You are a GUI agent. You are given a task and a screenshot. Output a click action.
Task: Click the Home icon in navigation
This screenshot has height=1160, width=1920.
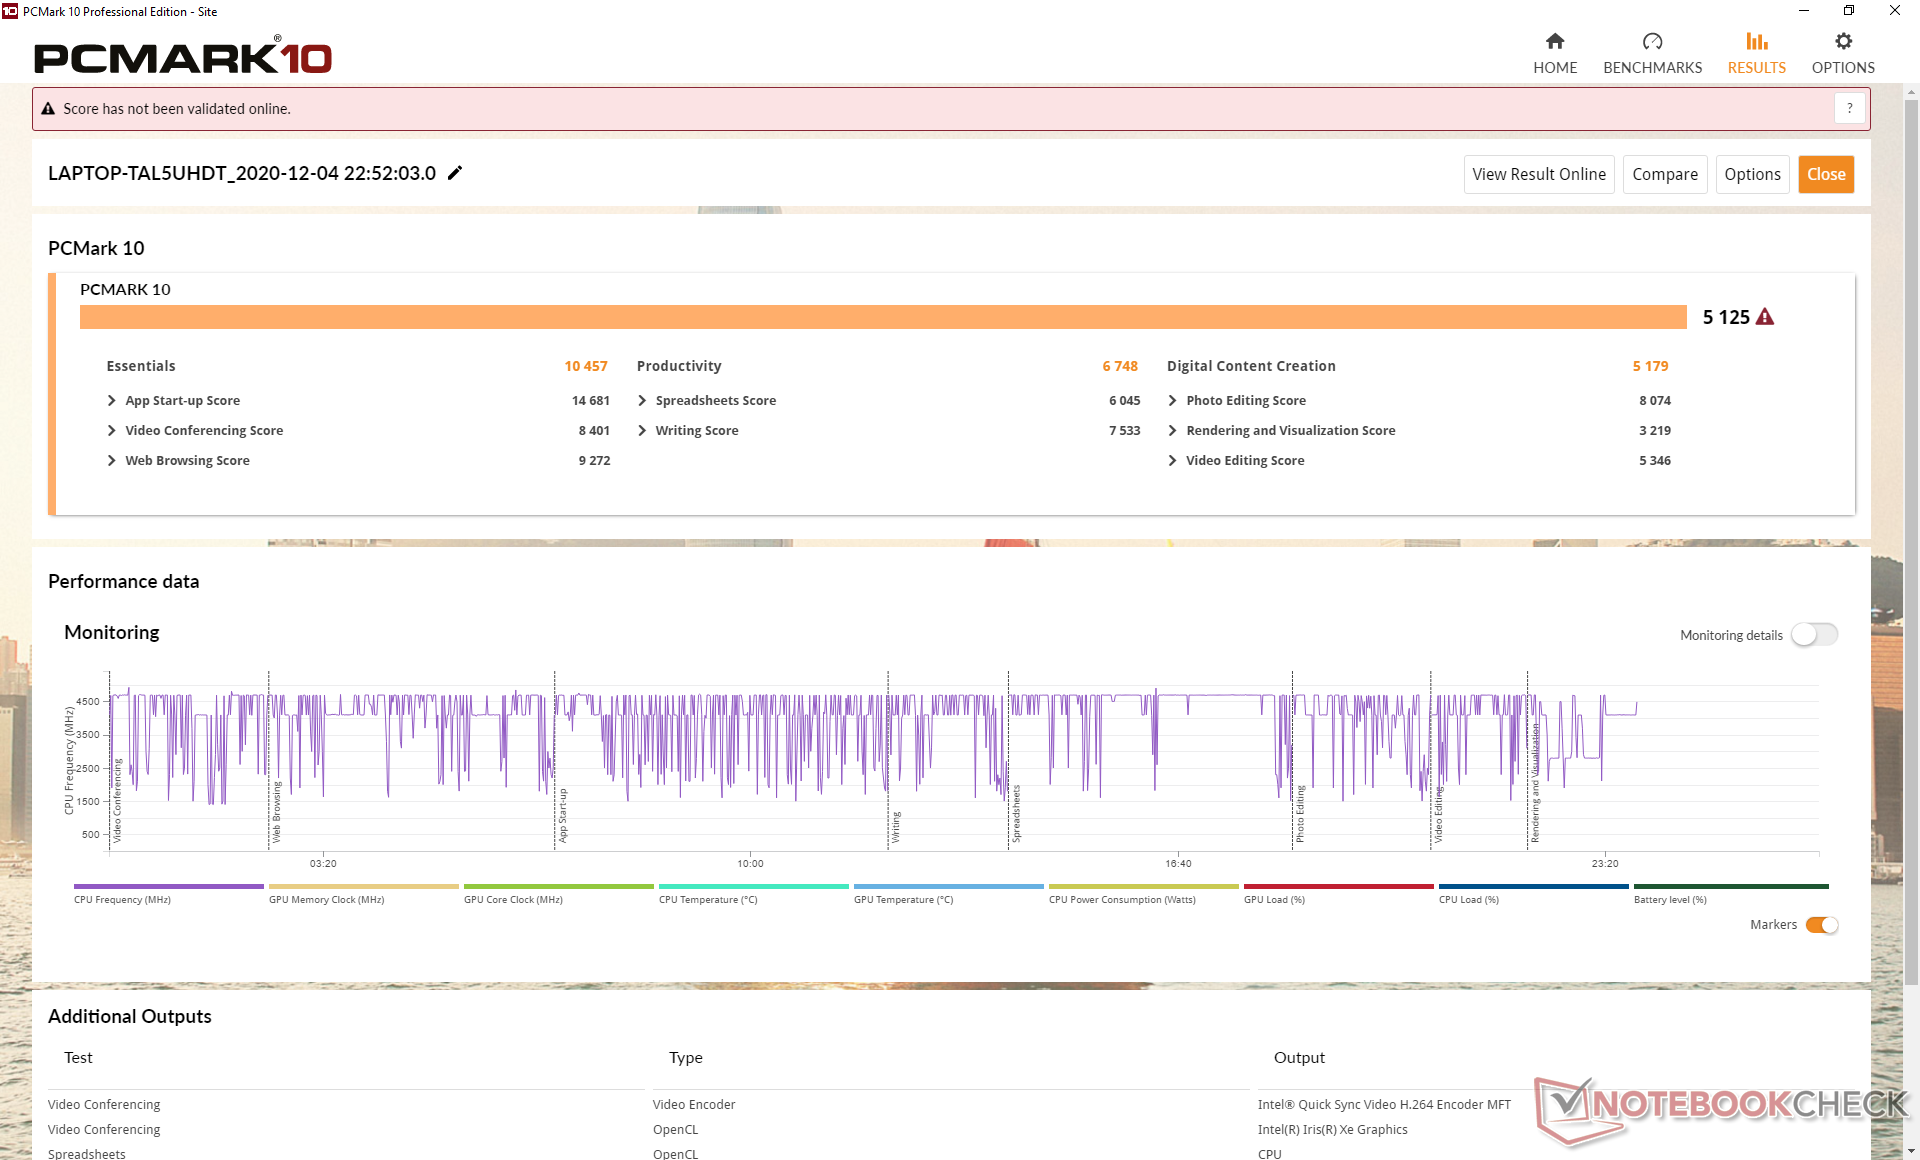1554,41
